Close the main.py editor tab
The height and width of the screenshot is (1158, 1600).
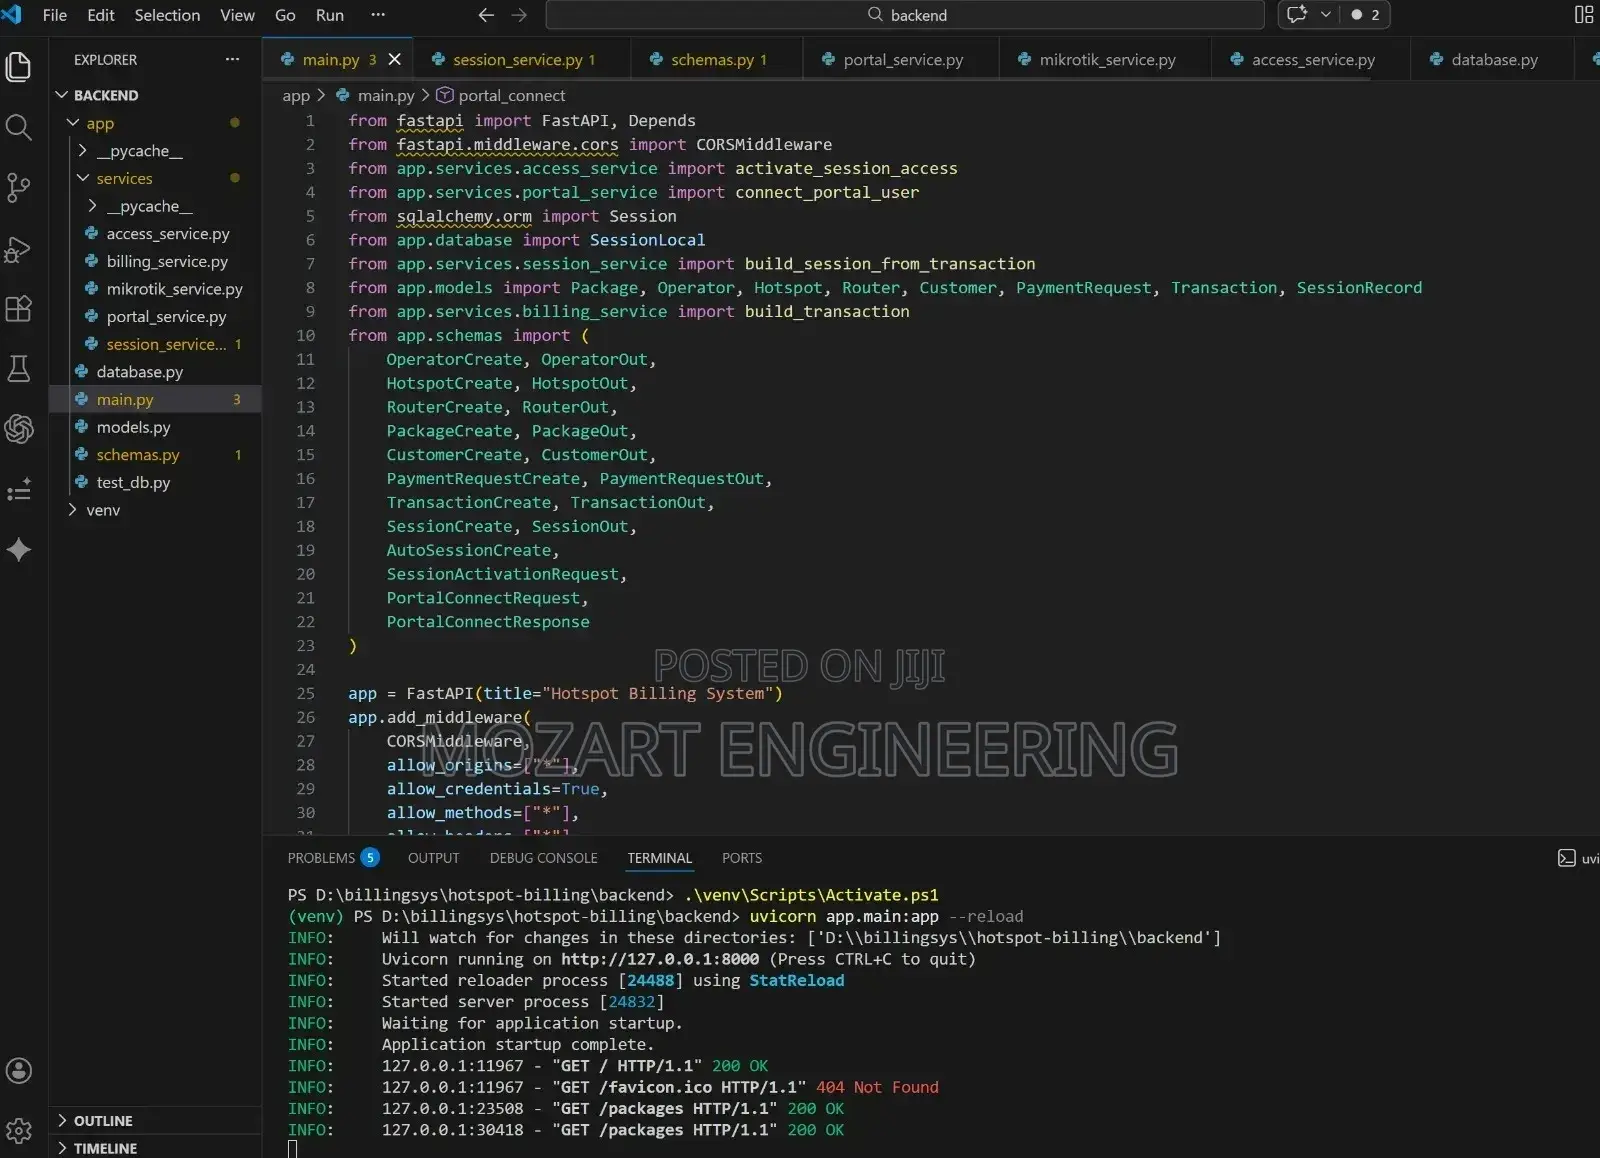pyautogui.click(x=395, y=60)
